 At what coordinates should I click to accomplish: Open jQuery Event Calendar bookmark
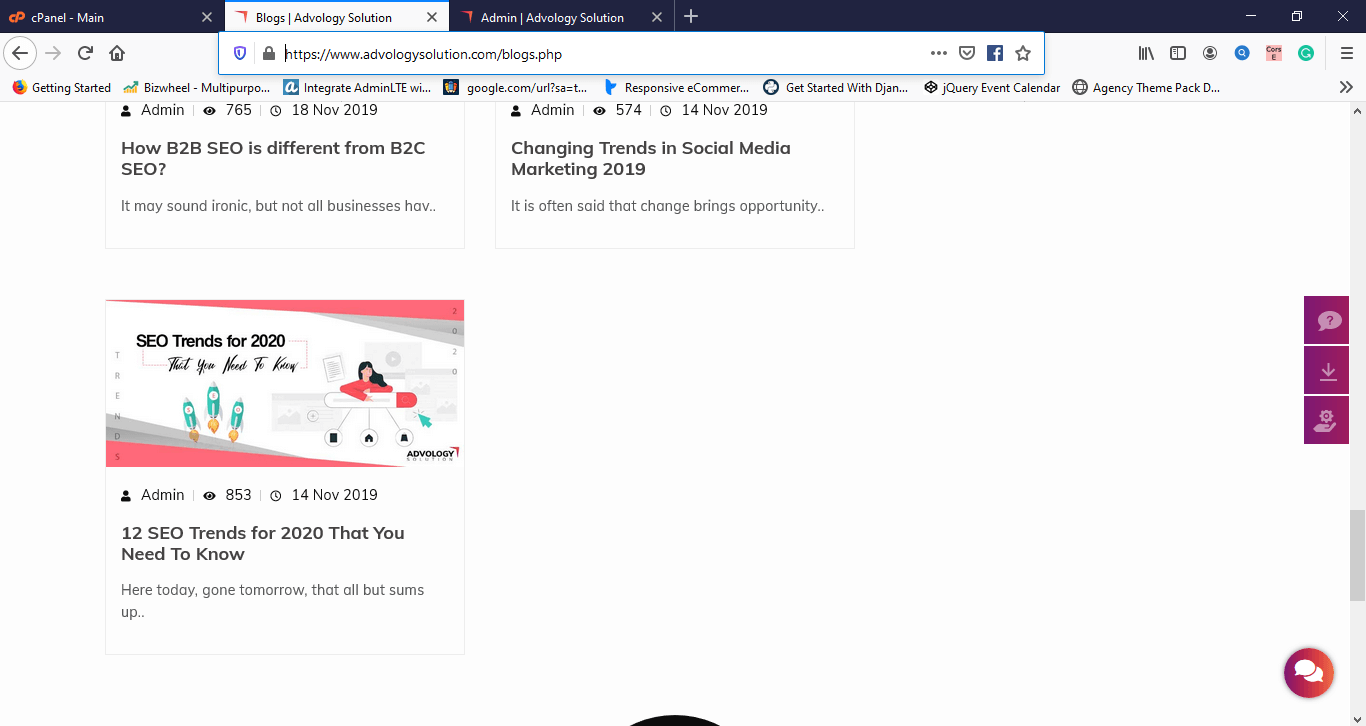tap(992, 87)
